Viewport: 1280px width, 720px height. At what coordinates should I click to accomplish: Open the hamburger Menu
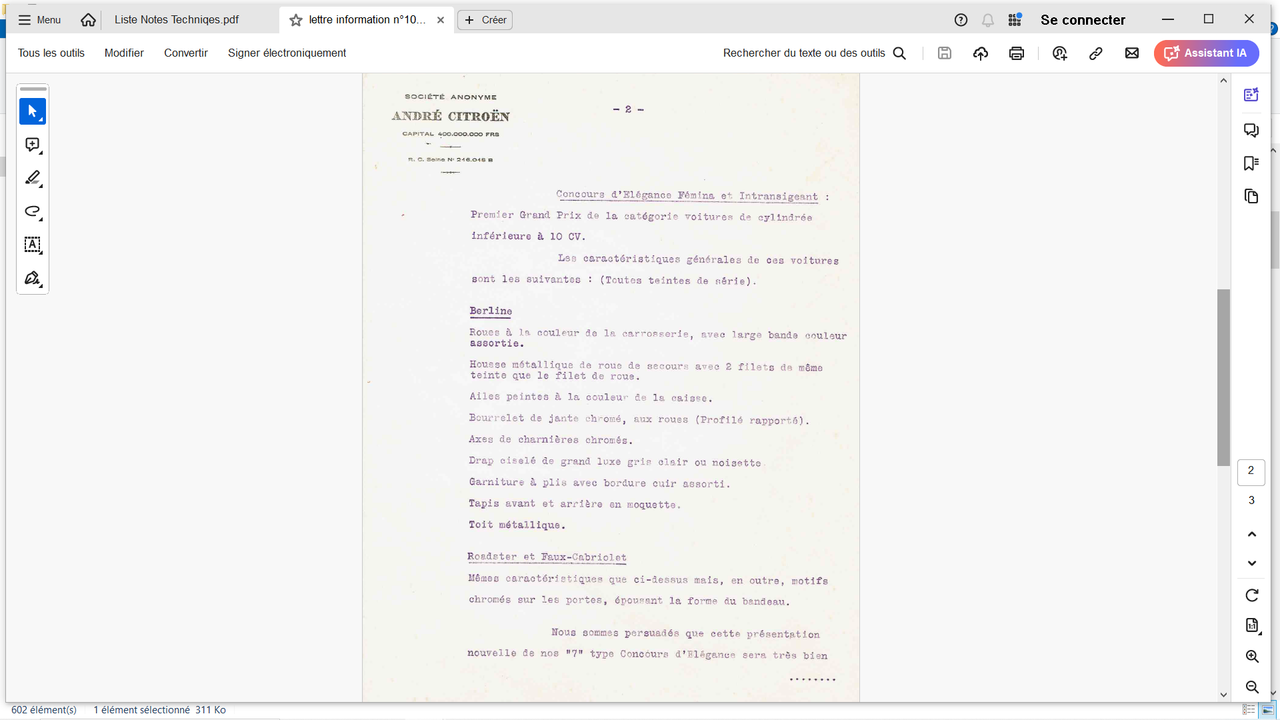pyautogui.click(x=39, y=20)
